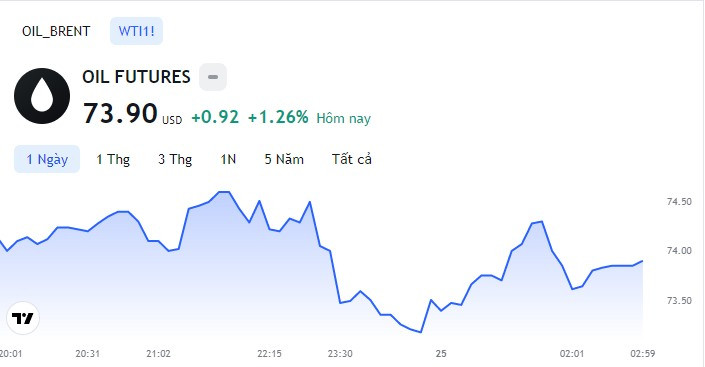705x367 pixels.
Task: Select the 1 Ngày time range
Action: click(47, 159)
